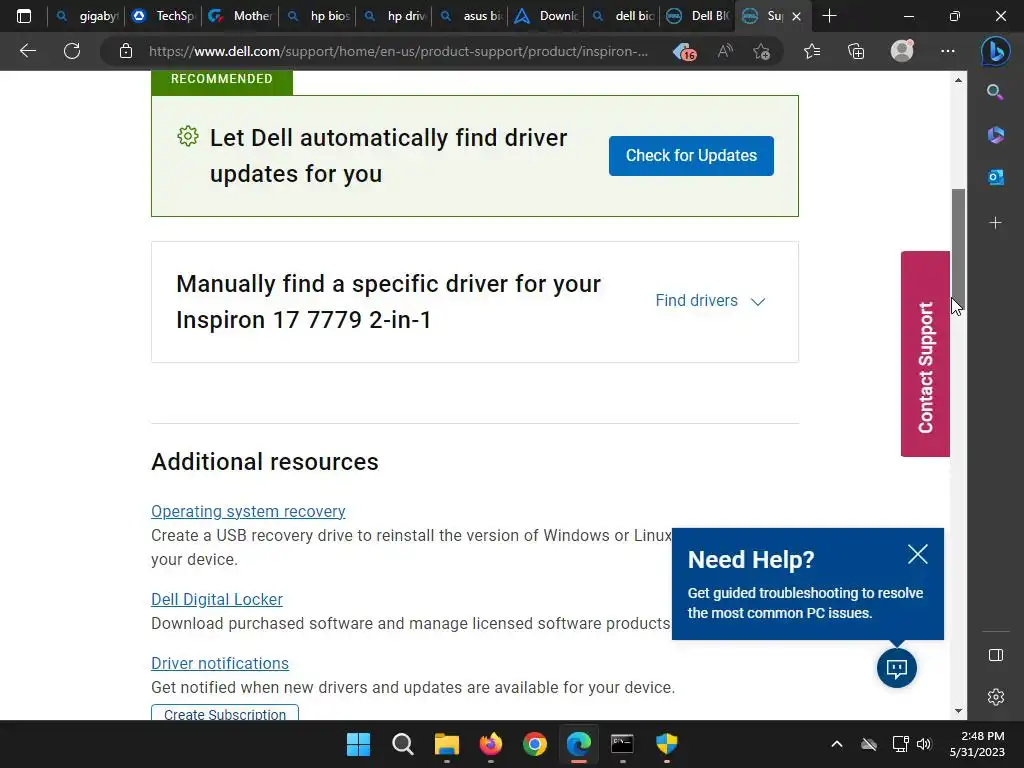Switch to the dell bio search tab

[623, 16]
